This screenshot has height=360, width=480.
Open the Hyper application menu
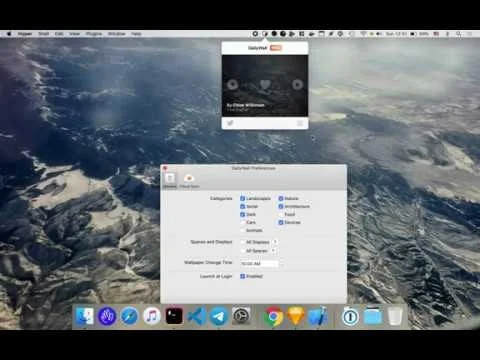(x=25, y=34)
